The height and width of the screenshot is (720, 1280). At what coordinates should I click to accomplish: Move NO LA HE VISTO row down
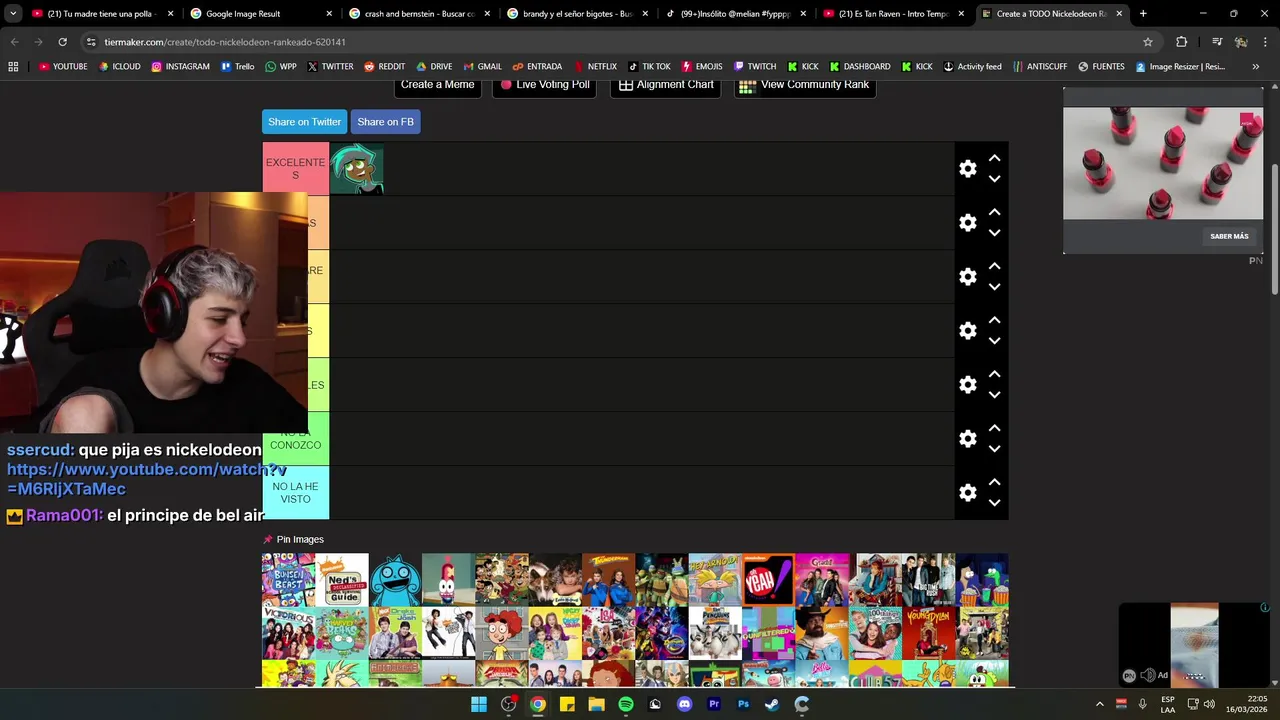click(x=994, y=503)
